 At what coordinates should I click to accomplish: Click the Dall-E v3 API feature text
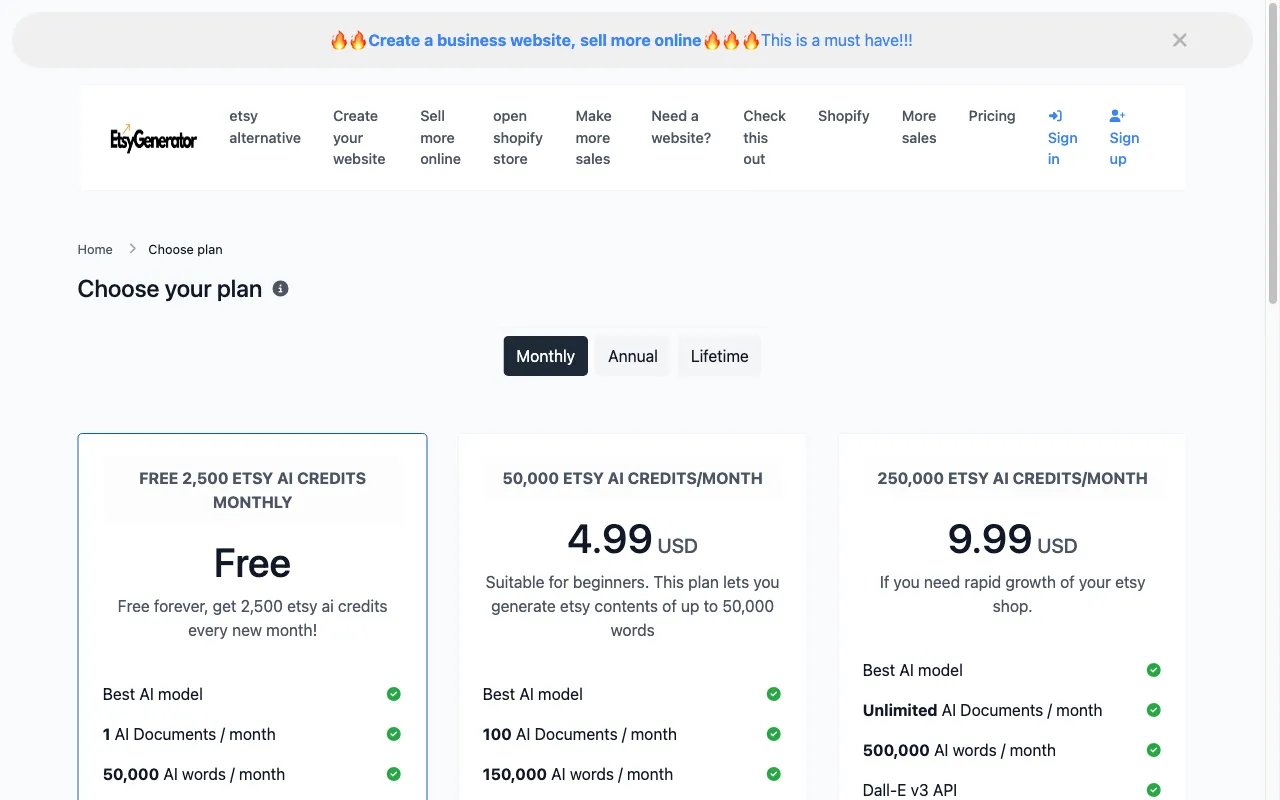(x=910, y=790)
